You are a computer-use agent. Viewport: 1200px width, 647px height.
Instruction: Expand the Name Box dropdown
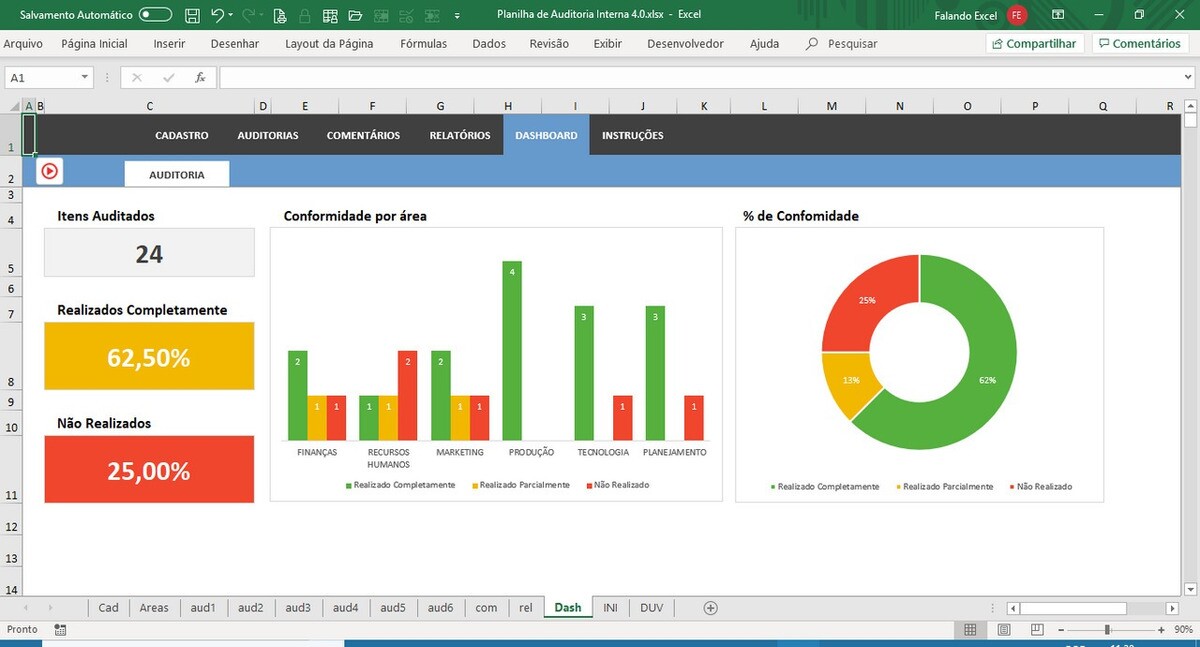pyautogui.click(x=84, y=77)
